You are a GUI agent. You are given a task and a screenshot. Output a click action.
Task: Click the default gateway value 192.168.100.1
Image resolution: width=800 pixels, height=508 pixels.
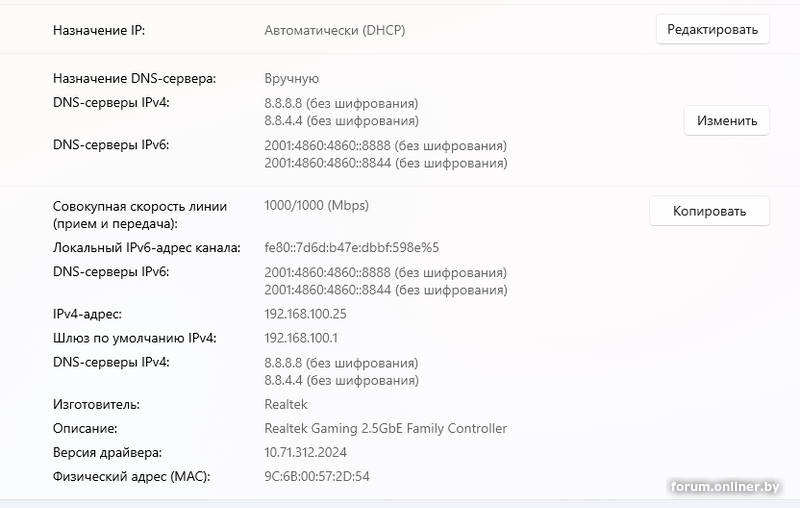(301, 338)
